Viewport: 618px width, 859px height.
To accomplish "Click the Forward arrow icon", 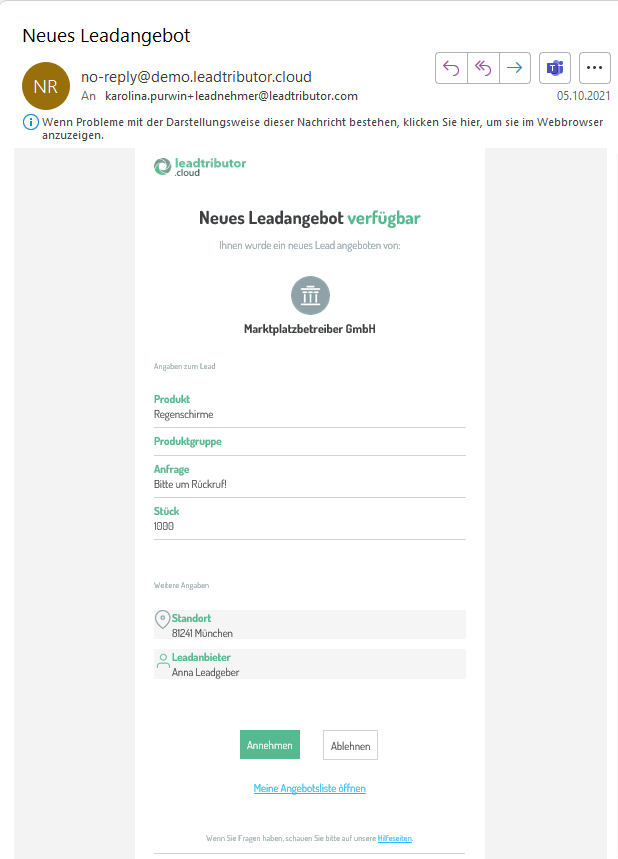I will pyautogui.click(x=515, y=68).
